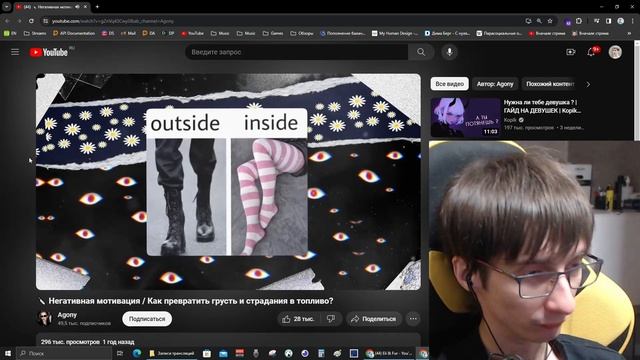
Task: Open the browser extensions puzzle icon
Action: point(579,21)
